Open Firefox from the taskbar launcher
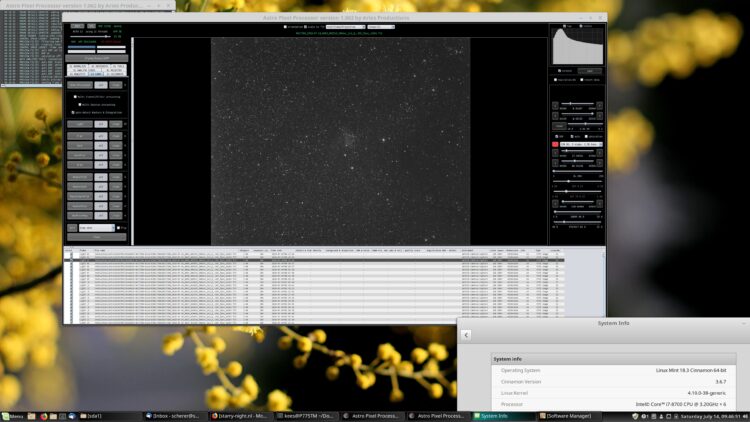Image resolution: width=750 pixels, height=422 pixels. pyautogui.click(x=44, y=416)
